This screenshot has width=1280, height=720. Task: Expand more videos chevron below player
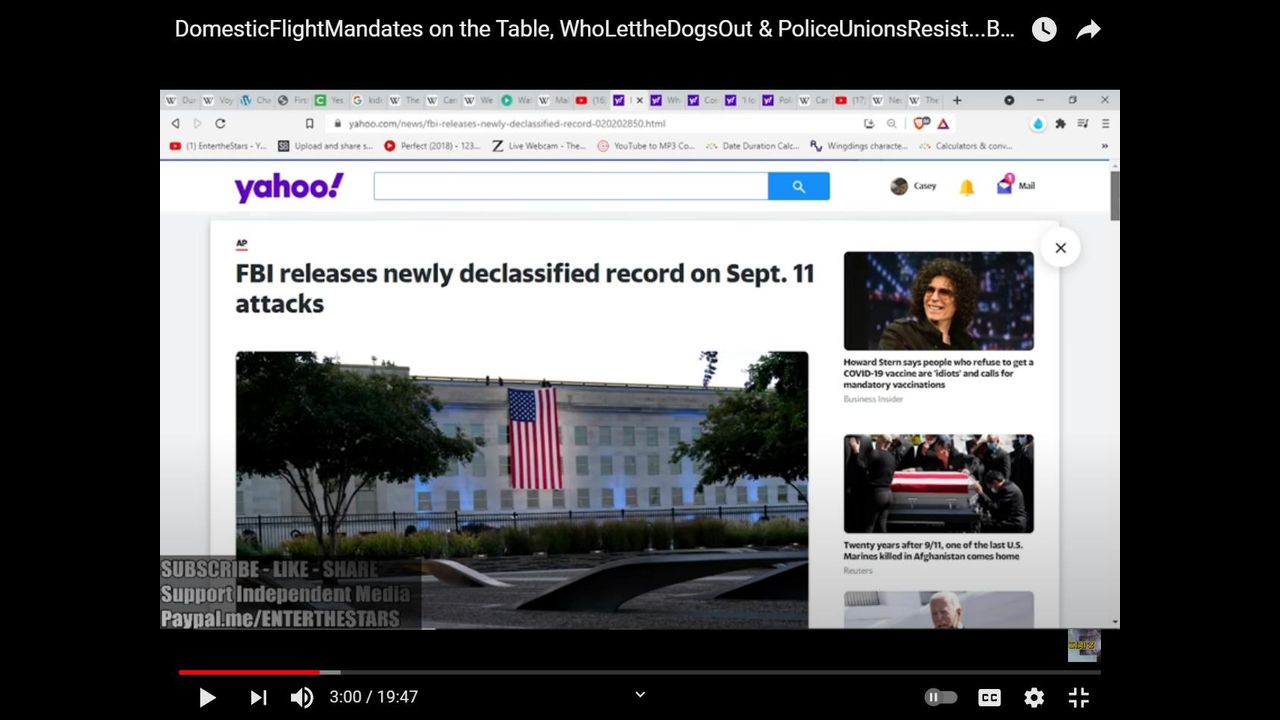click(640, 695)
